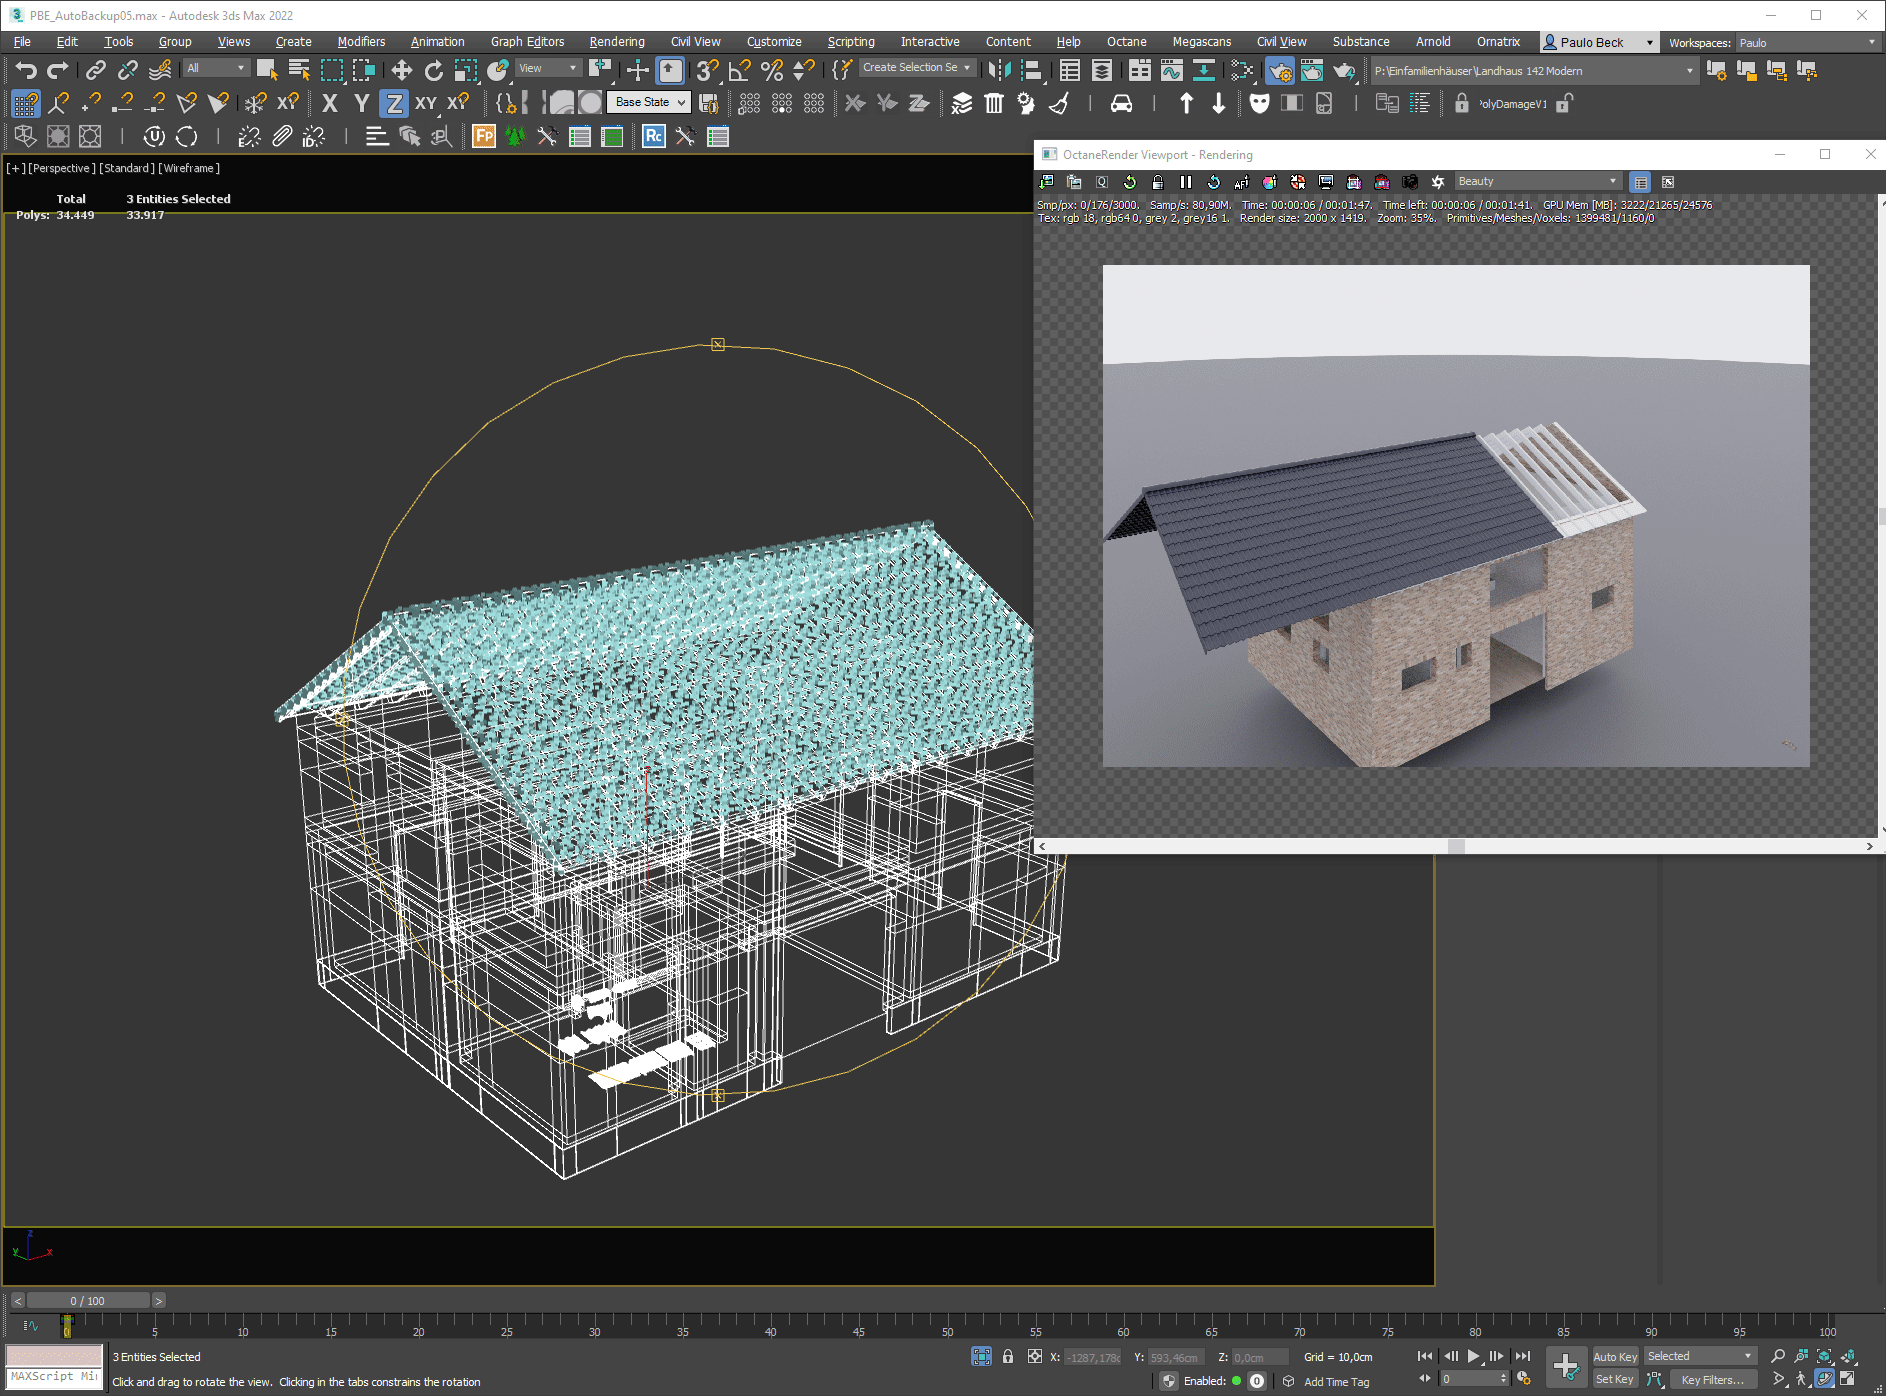This screenshot has width=1886, height=1396.
Task: Open Render Setup teapot icon
Action: point(1279,70)
